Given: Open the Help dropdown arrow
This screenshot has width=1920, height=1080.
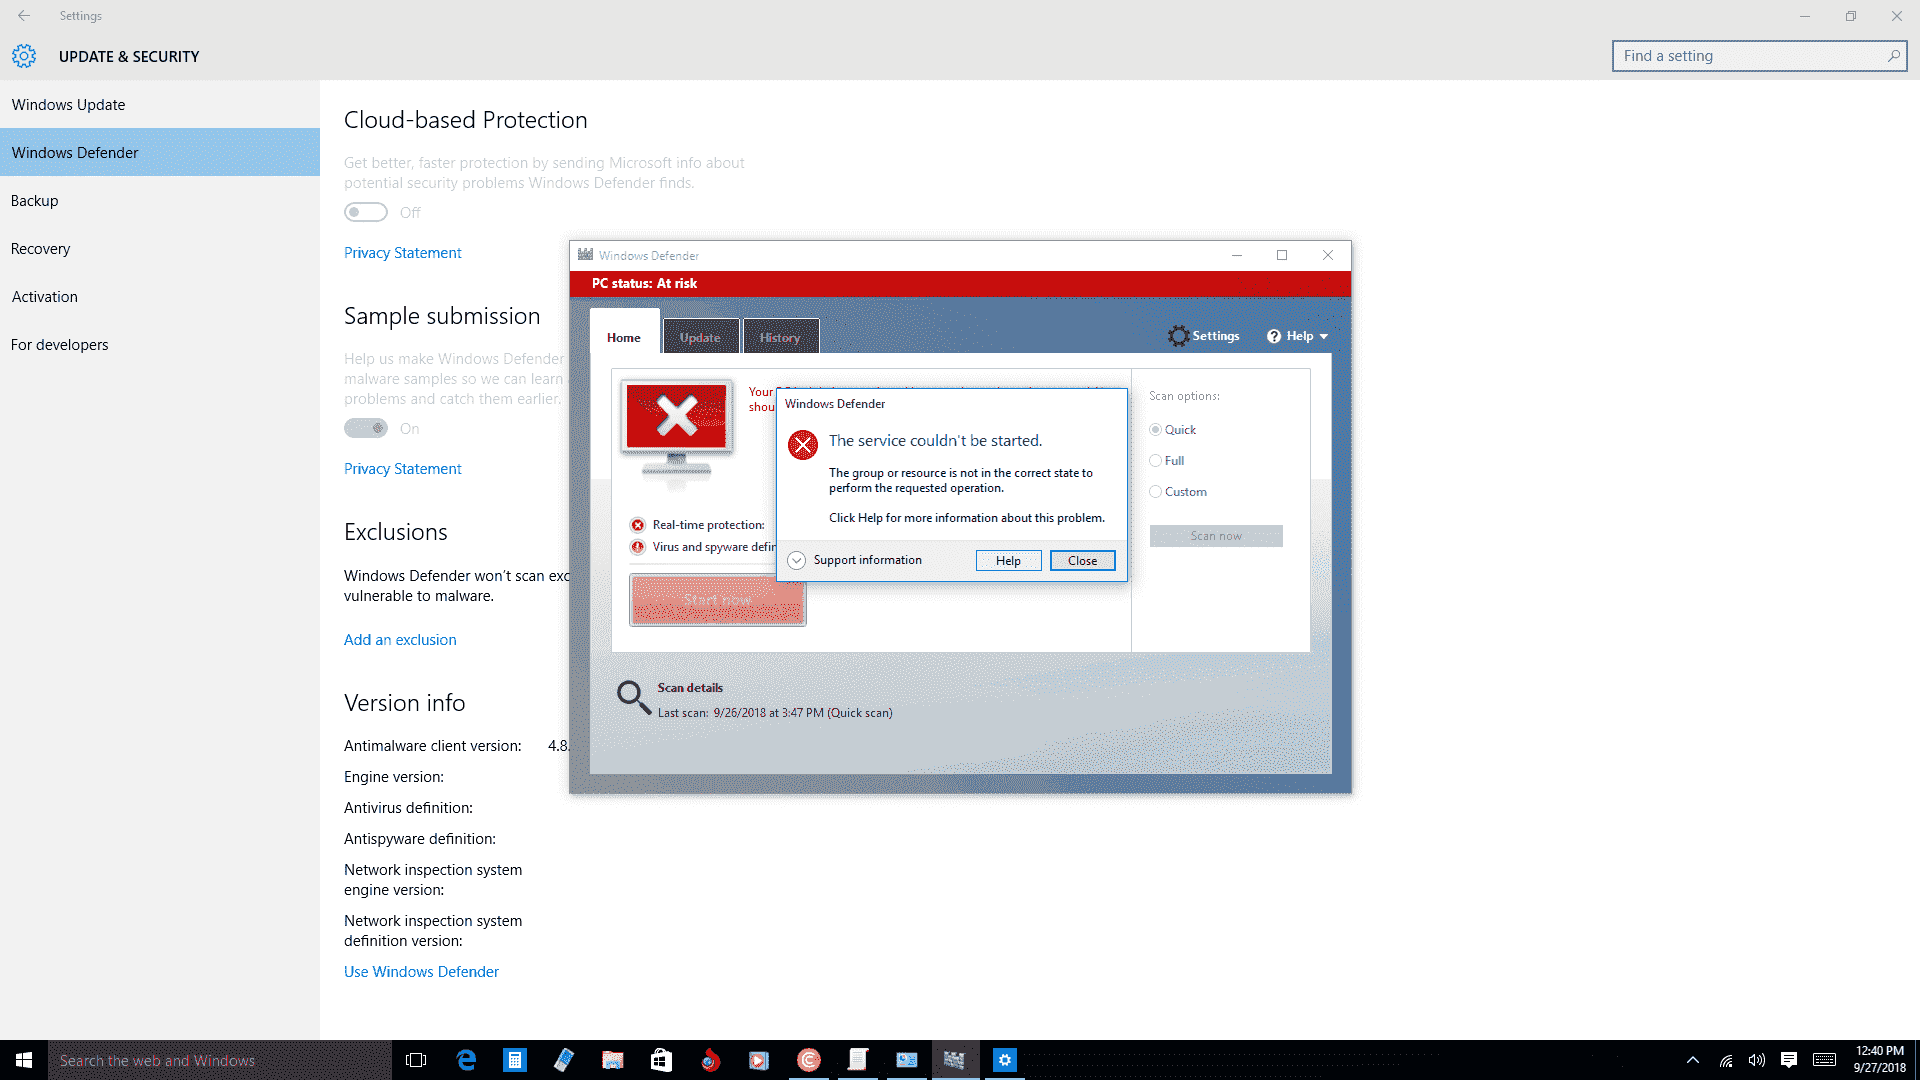Looking at the screenshot, I should pos(1324,337).
